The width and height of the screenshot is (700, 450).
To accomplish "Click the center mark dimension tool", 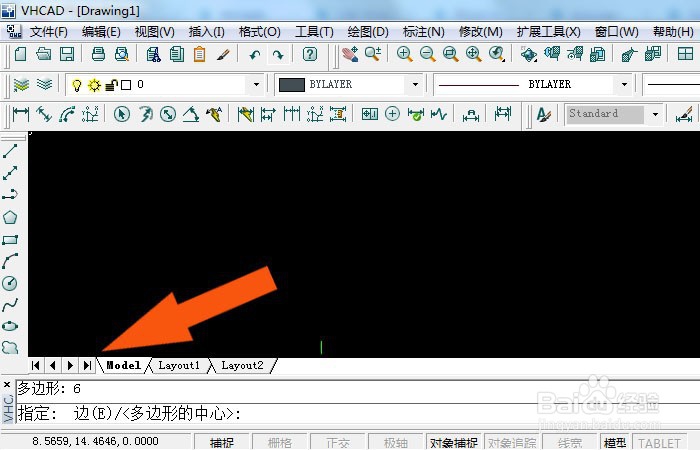I will 392,114.
